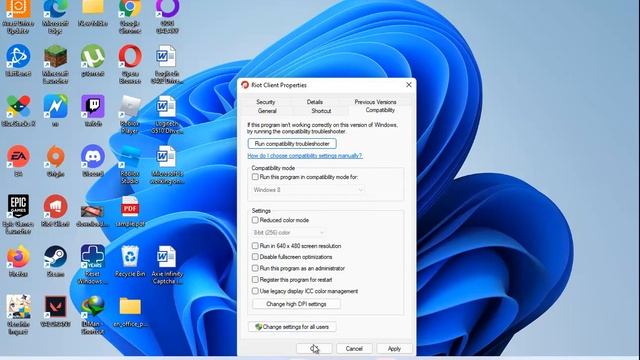Click the Apply button
The height and width of the screenshot is (360, 640).
click(394, 349)
